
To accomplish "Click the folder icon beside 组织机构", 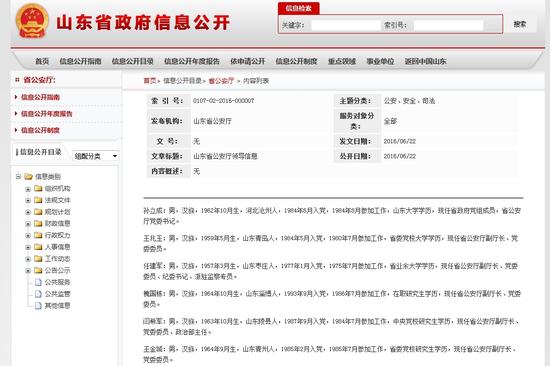I will 38,188.
